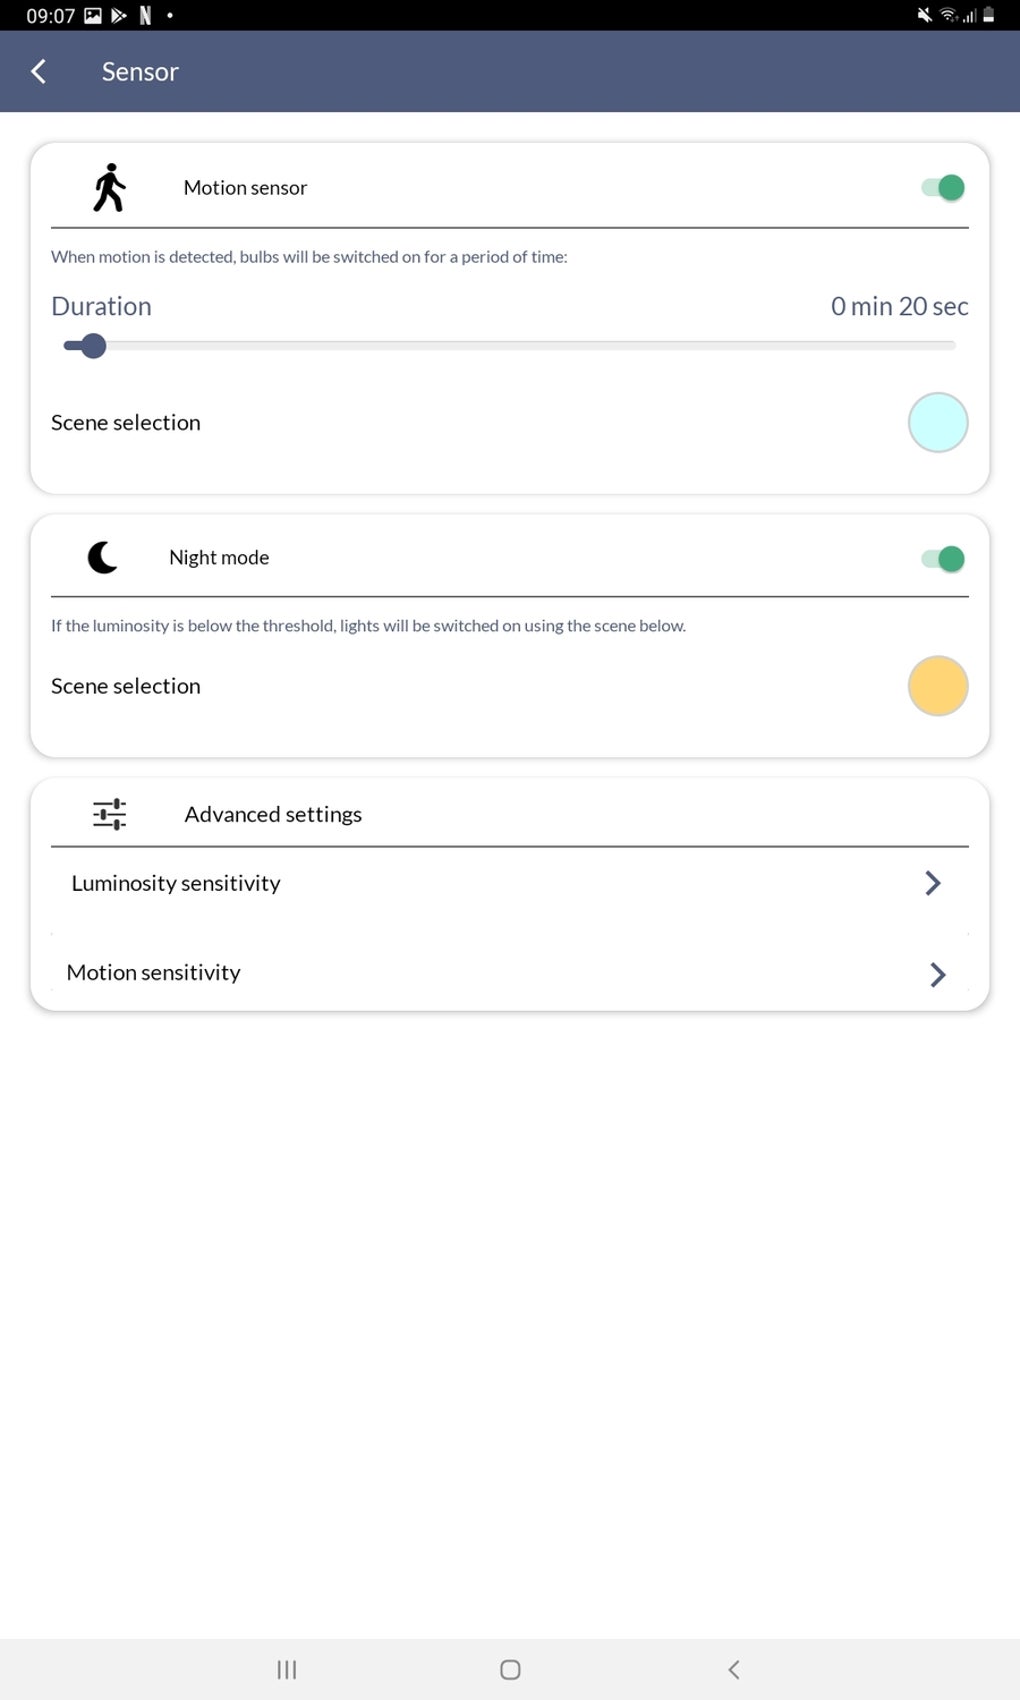Viewport: 1020px width, 1700px height.
Task: Disable the Motion sensor toggle
Action: [x=943, y=187]
